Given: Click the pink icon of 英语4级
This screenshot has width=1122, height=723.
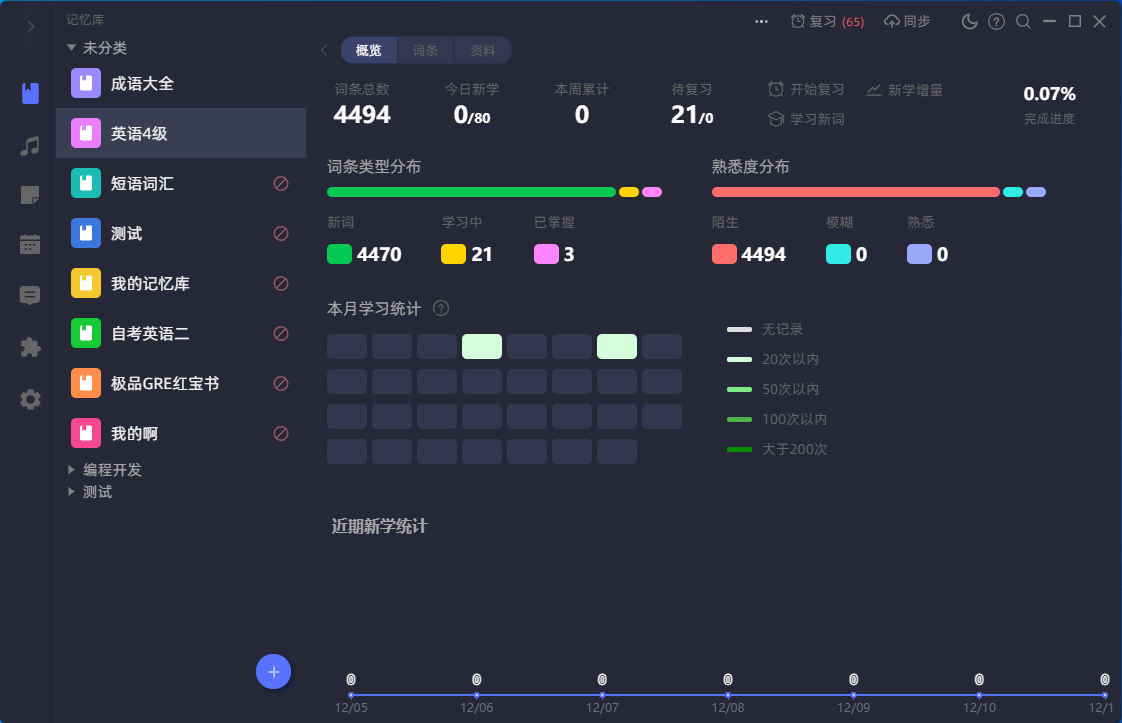Looking at the screenshot, I should pyautogui.click(x=86, y=133).
